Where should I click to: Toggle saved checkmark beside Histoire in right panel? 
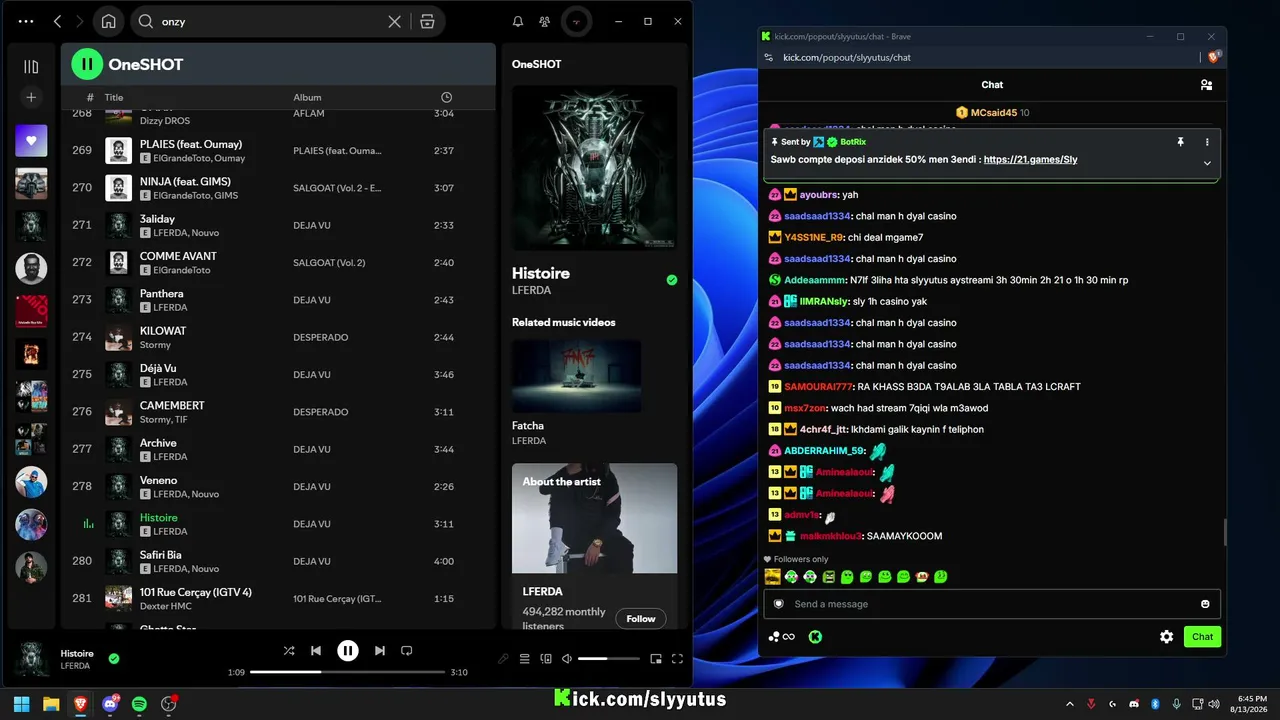(x=672, y=280)
